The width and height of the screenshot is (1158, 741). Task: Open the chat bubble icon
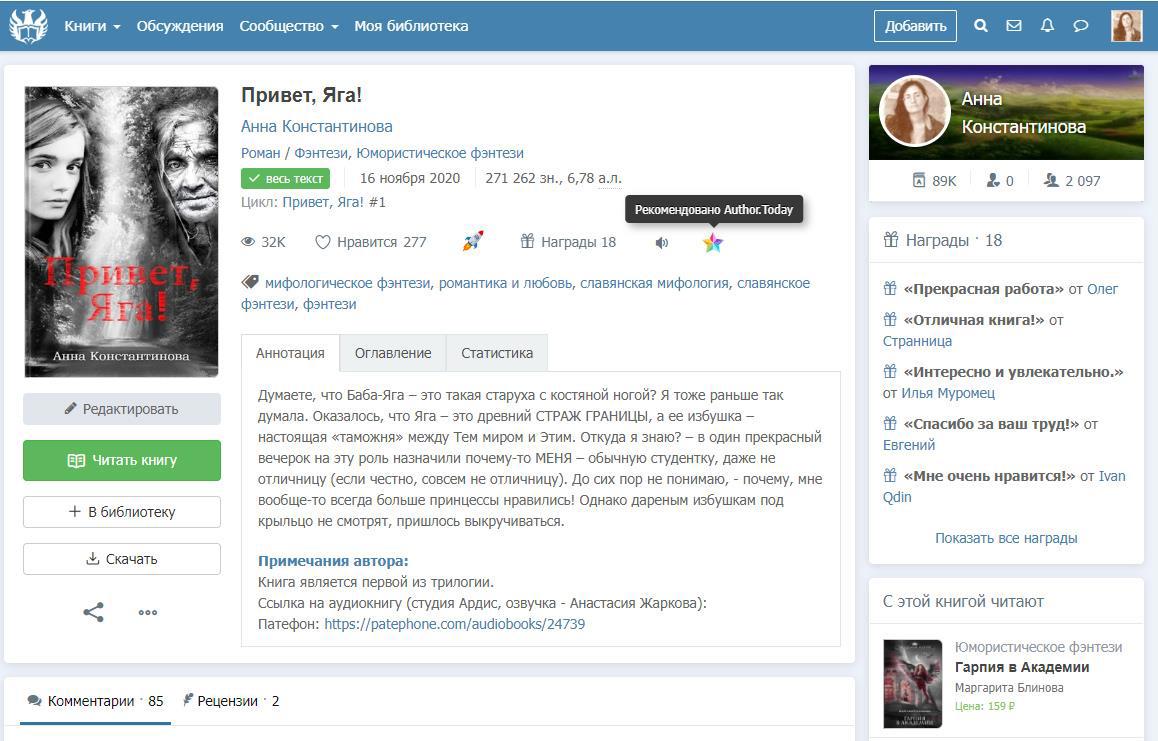[1081, 26]
